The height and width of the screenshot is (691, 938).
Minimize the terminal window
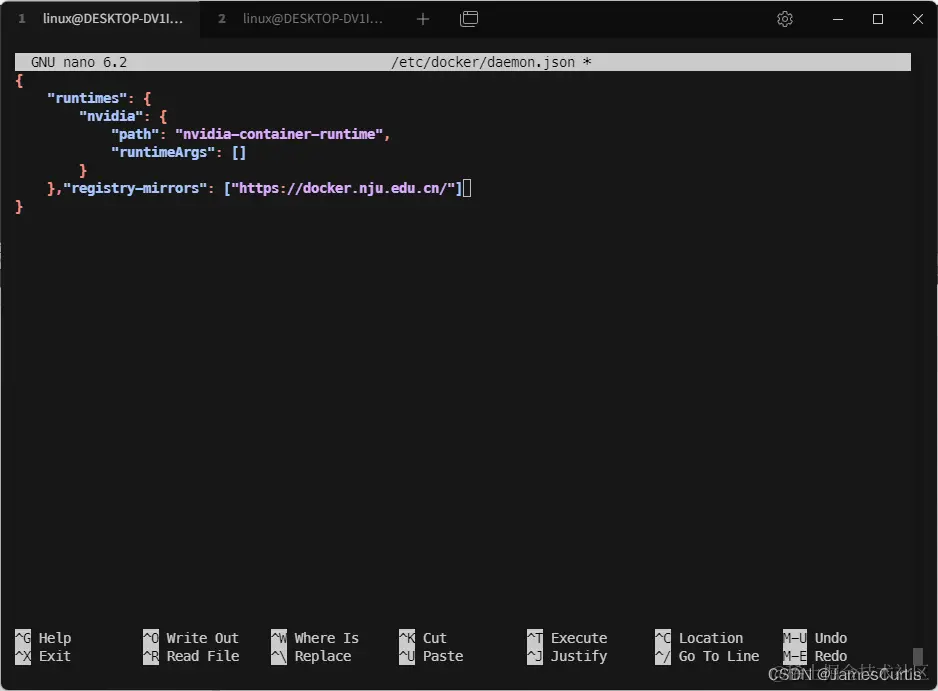tap(838, 19)
